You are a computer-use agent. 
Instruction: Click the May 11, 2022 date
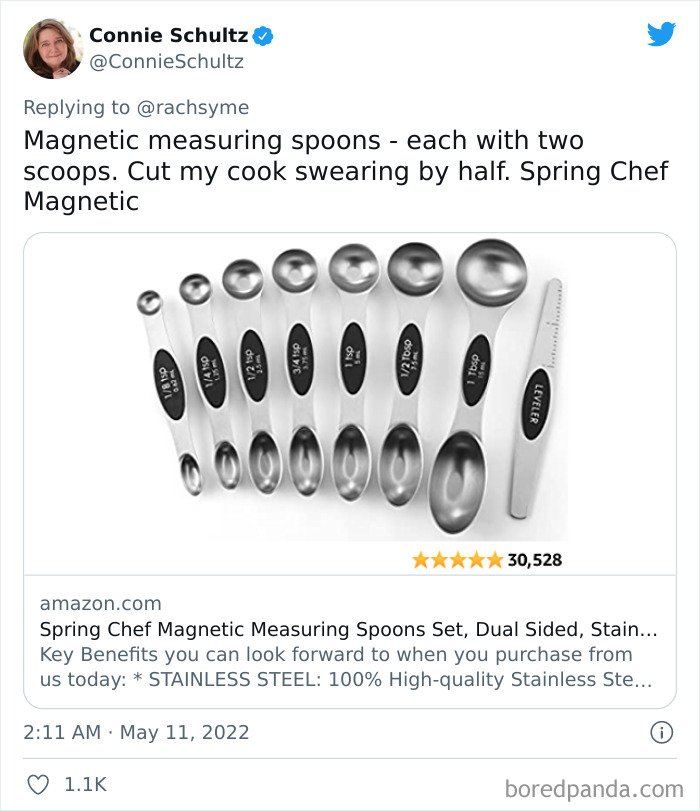(185, 733)
